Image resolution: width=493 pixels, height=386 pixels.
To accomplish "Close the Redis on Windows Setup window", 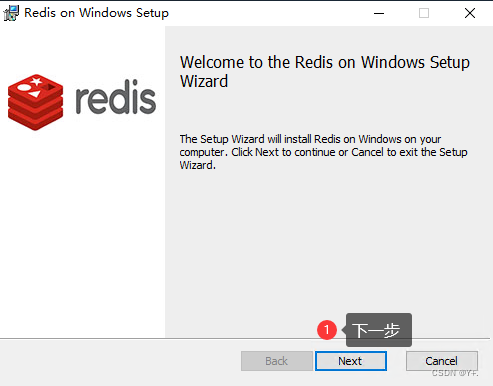I will coord(470,13).
